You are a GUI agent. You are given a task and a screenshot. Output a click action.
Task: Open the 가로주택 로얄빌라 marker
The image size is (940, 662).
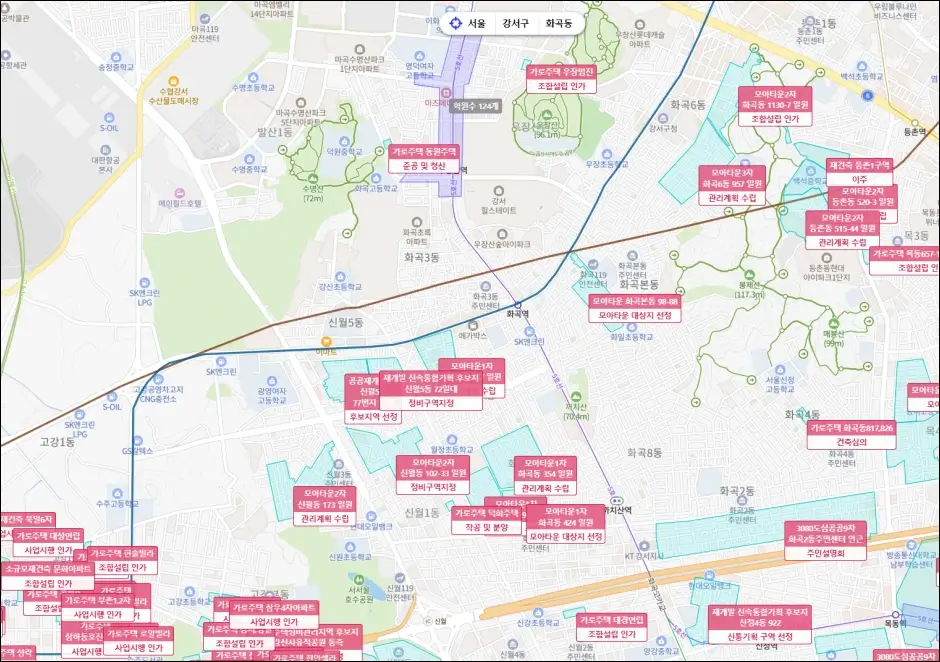(138, 641)
